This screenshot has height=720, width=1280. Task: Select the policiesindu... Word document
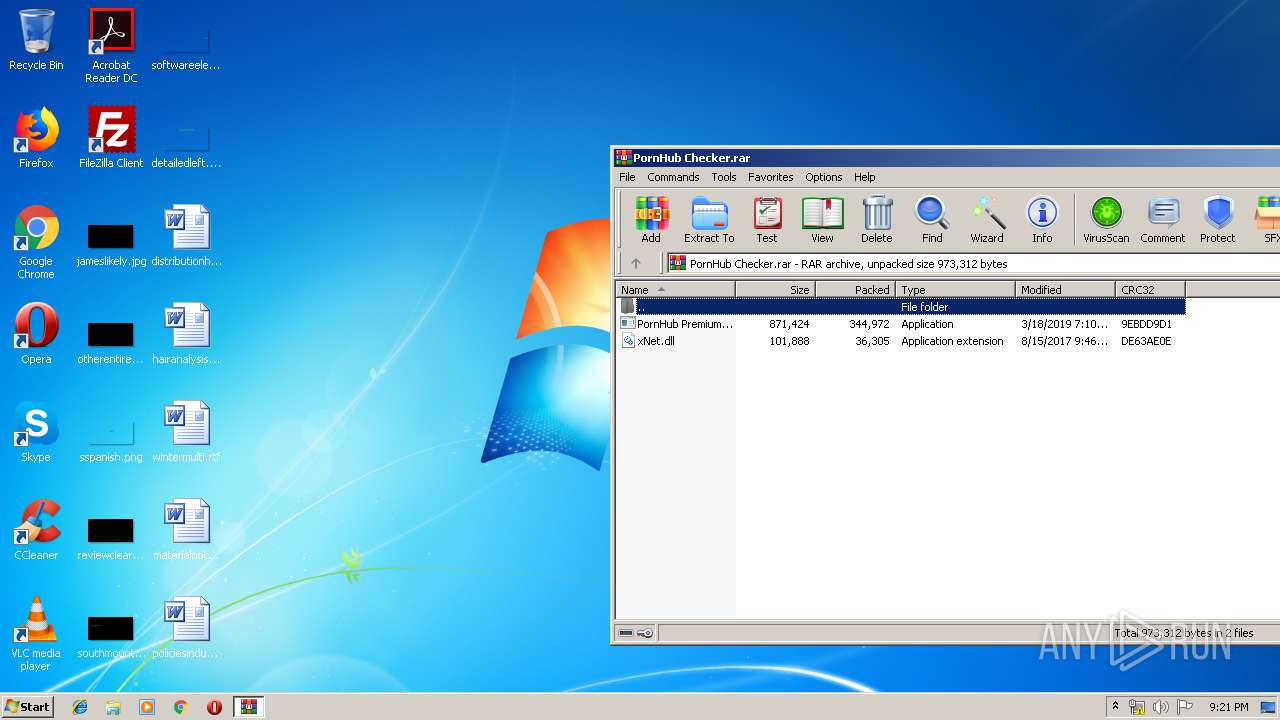186,628
